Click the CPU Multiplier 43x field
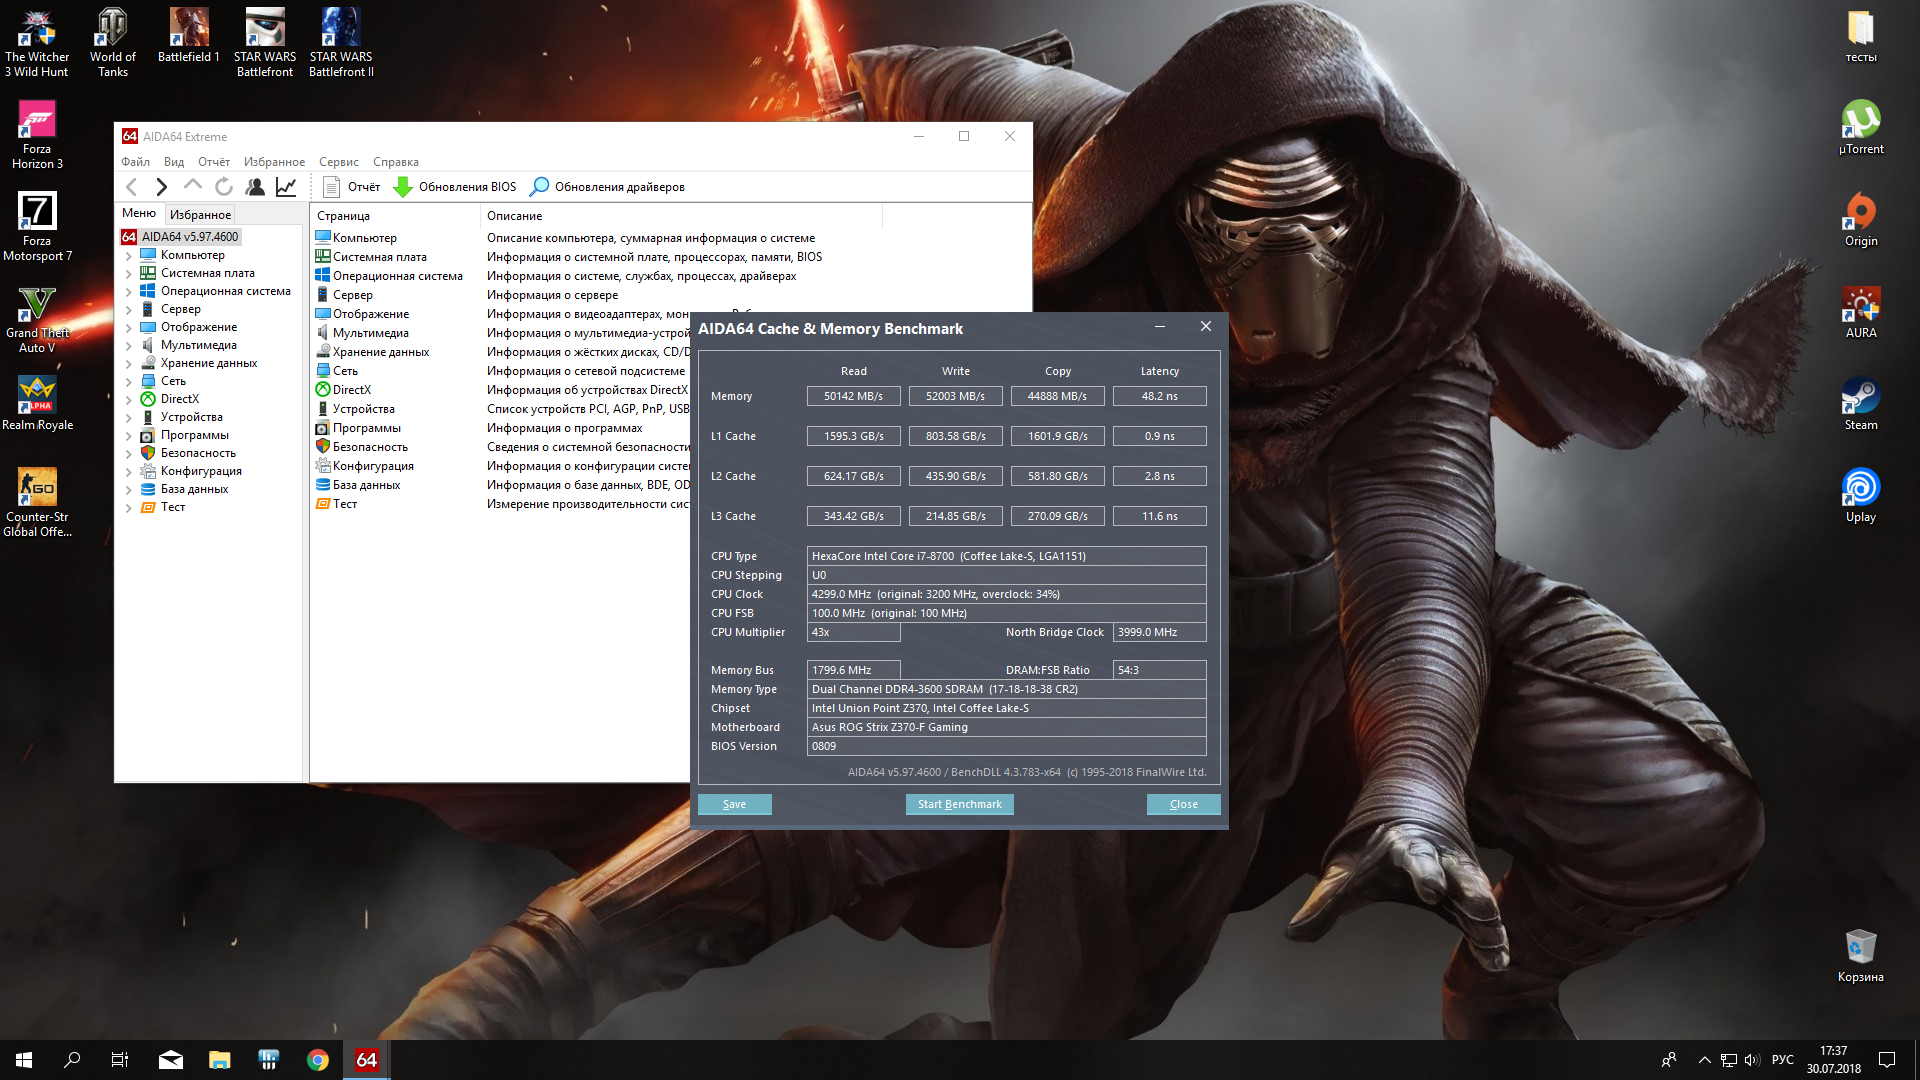 point(852,632)
